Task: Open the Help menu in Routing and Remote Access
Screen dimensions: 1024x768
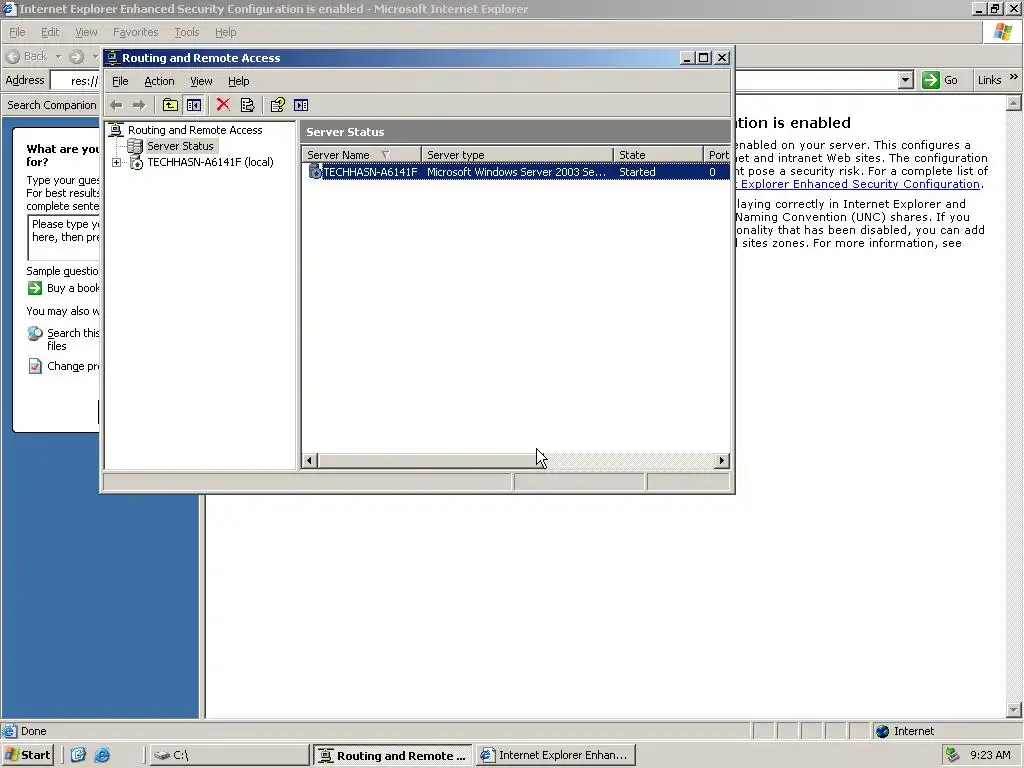Action: click(238, 81)
